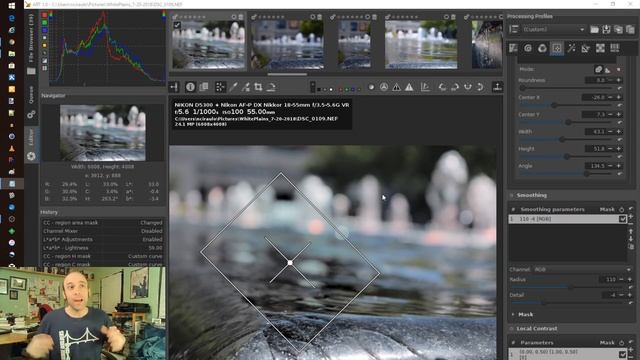Increase Angle value with plus button
This screenshot has height=360, width=640.
pos(619,166)
